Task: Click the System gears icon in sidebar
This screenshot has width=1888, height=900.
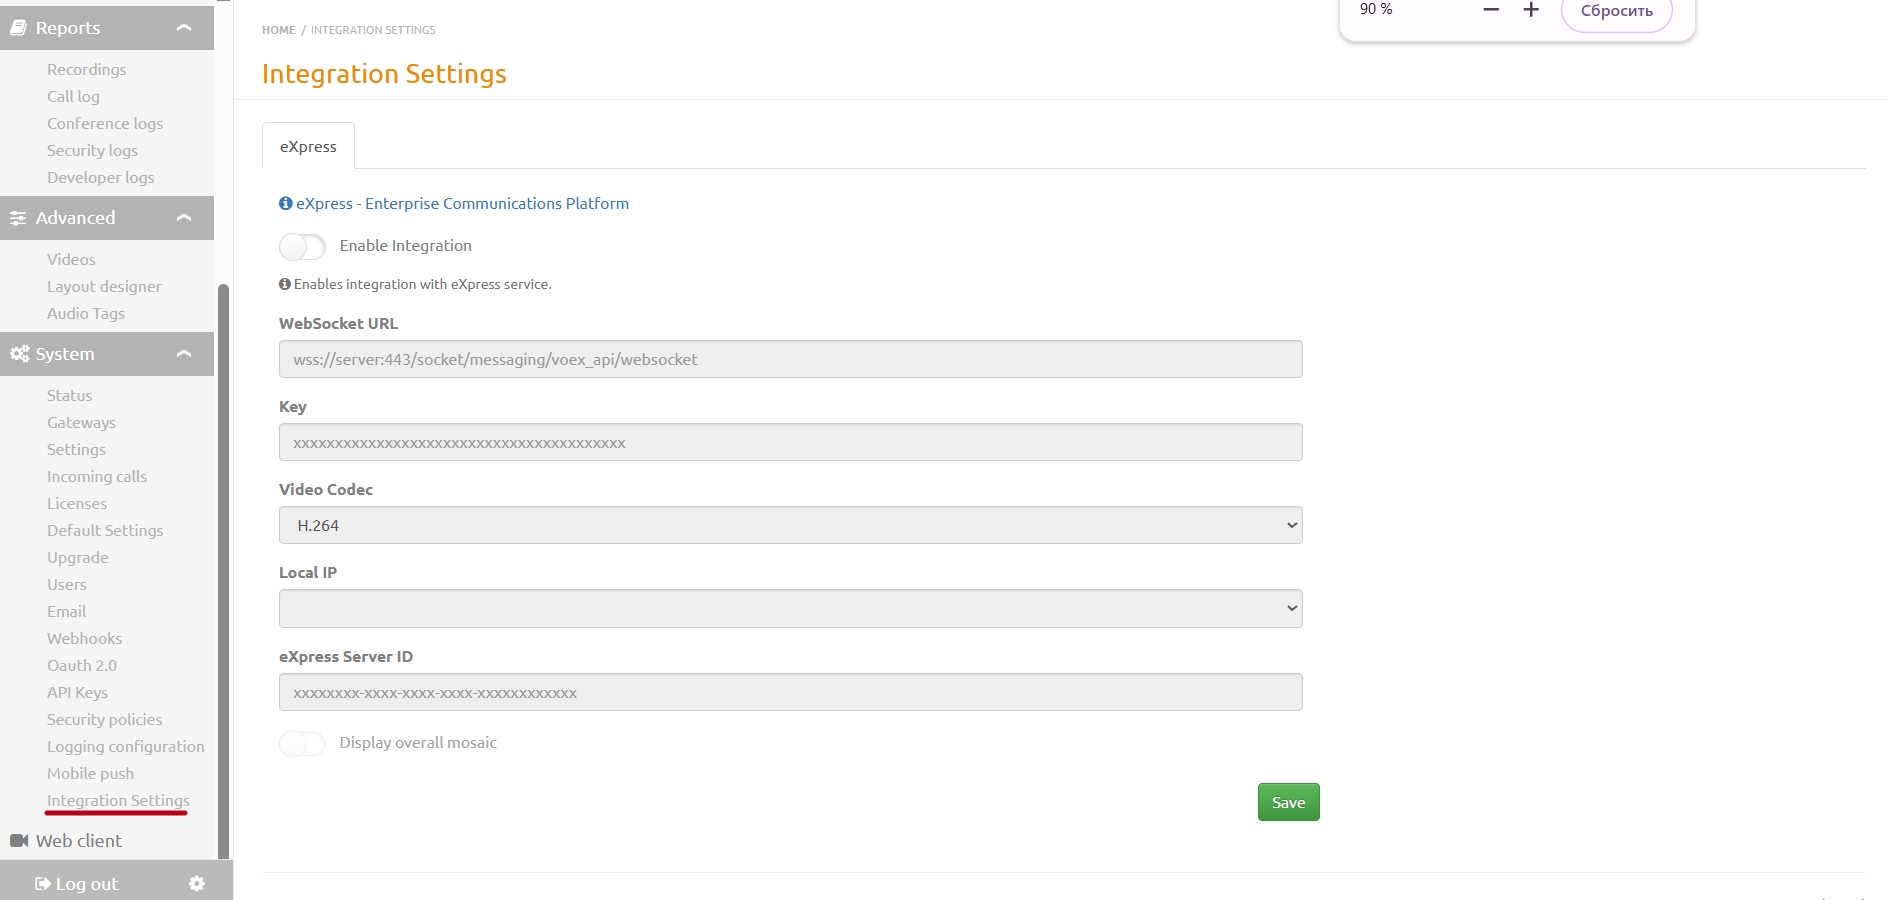Action: point(19,354)
